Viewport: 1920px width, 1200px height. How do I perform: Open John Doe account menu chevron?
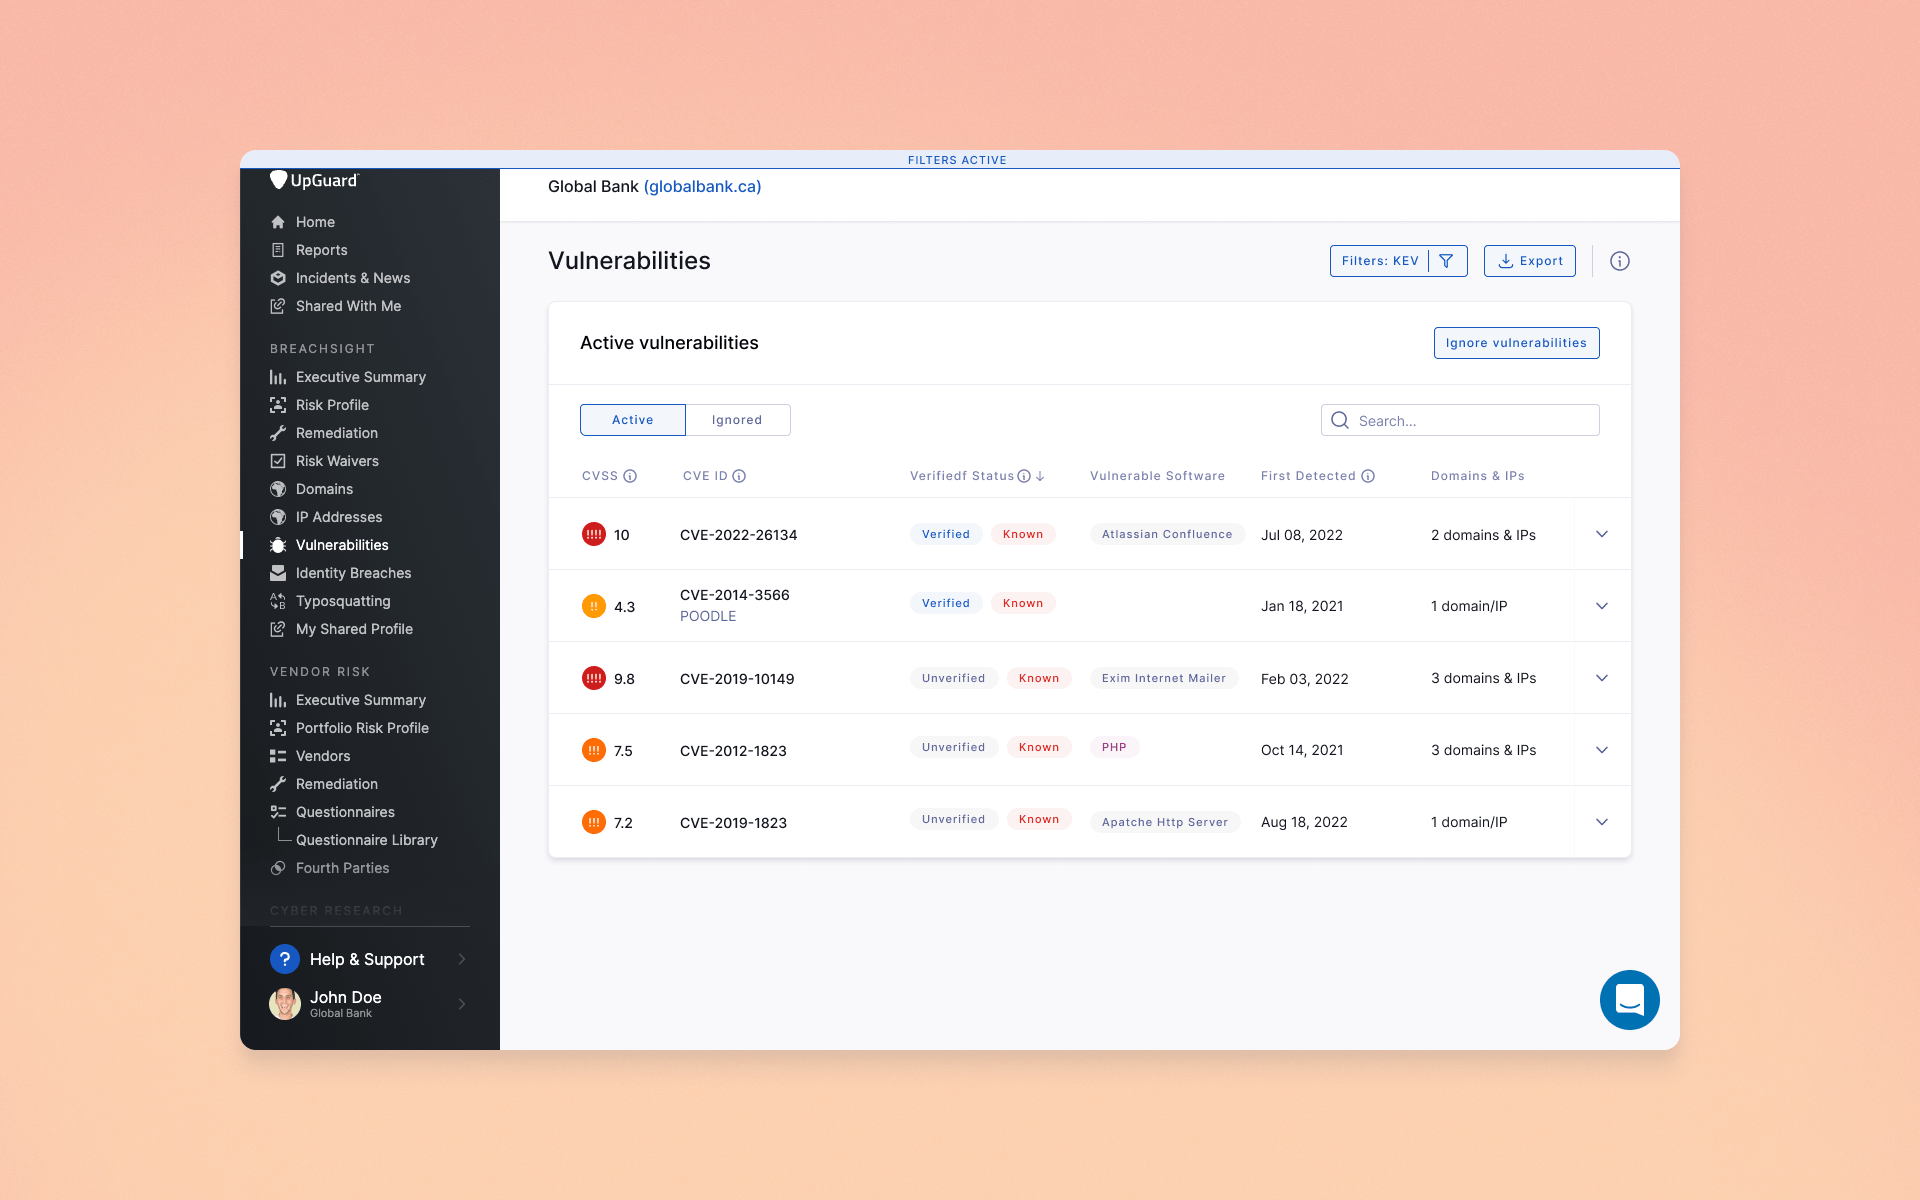click(x=462, y=1004)
